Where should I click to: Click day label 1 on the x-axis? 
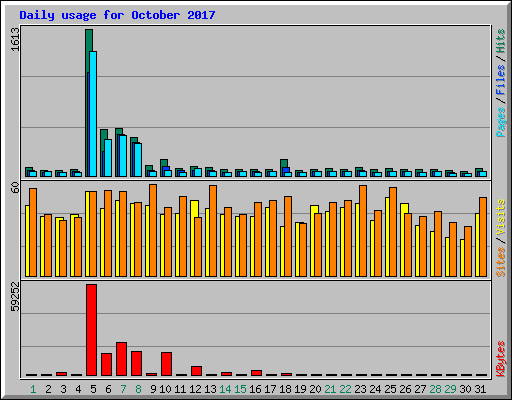[33, 389]
